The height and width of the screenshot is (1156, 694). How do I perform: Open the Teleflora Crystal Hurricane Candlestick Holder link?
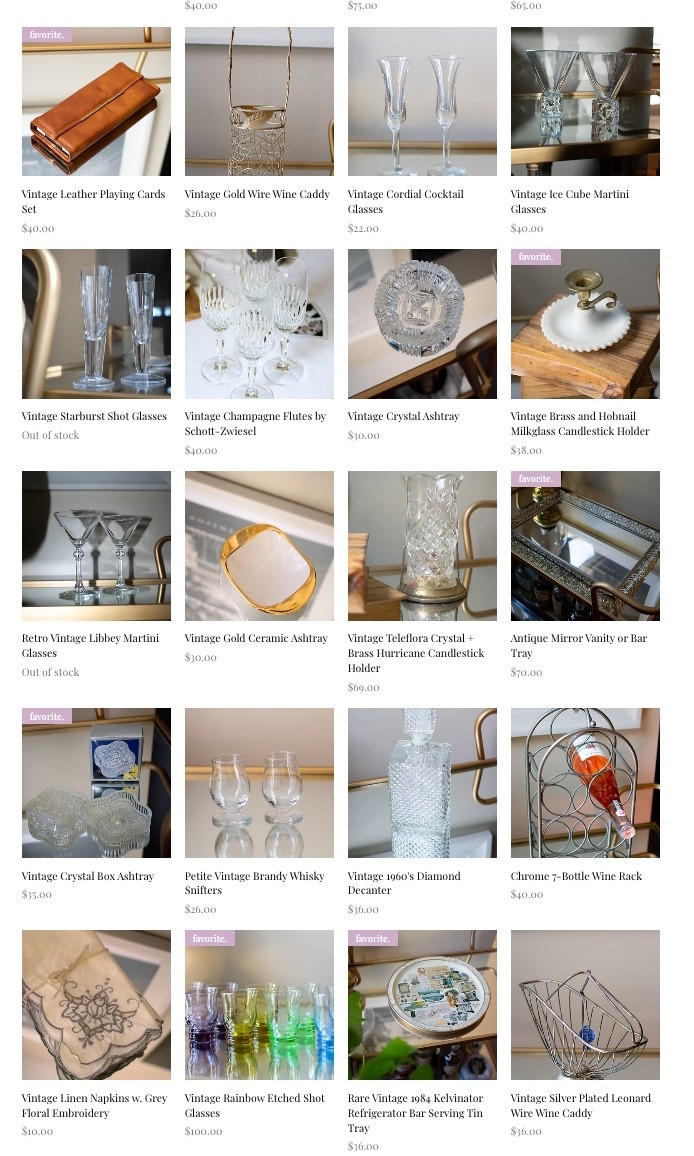[x=416, y=652]
